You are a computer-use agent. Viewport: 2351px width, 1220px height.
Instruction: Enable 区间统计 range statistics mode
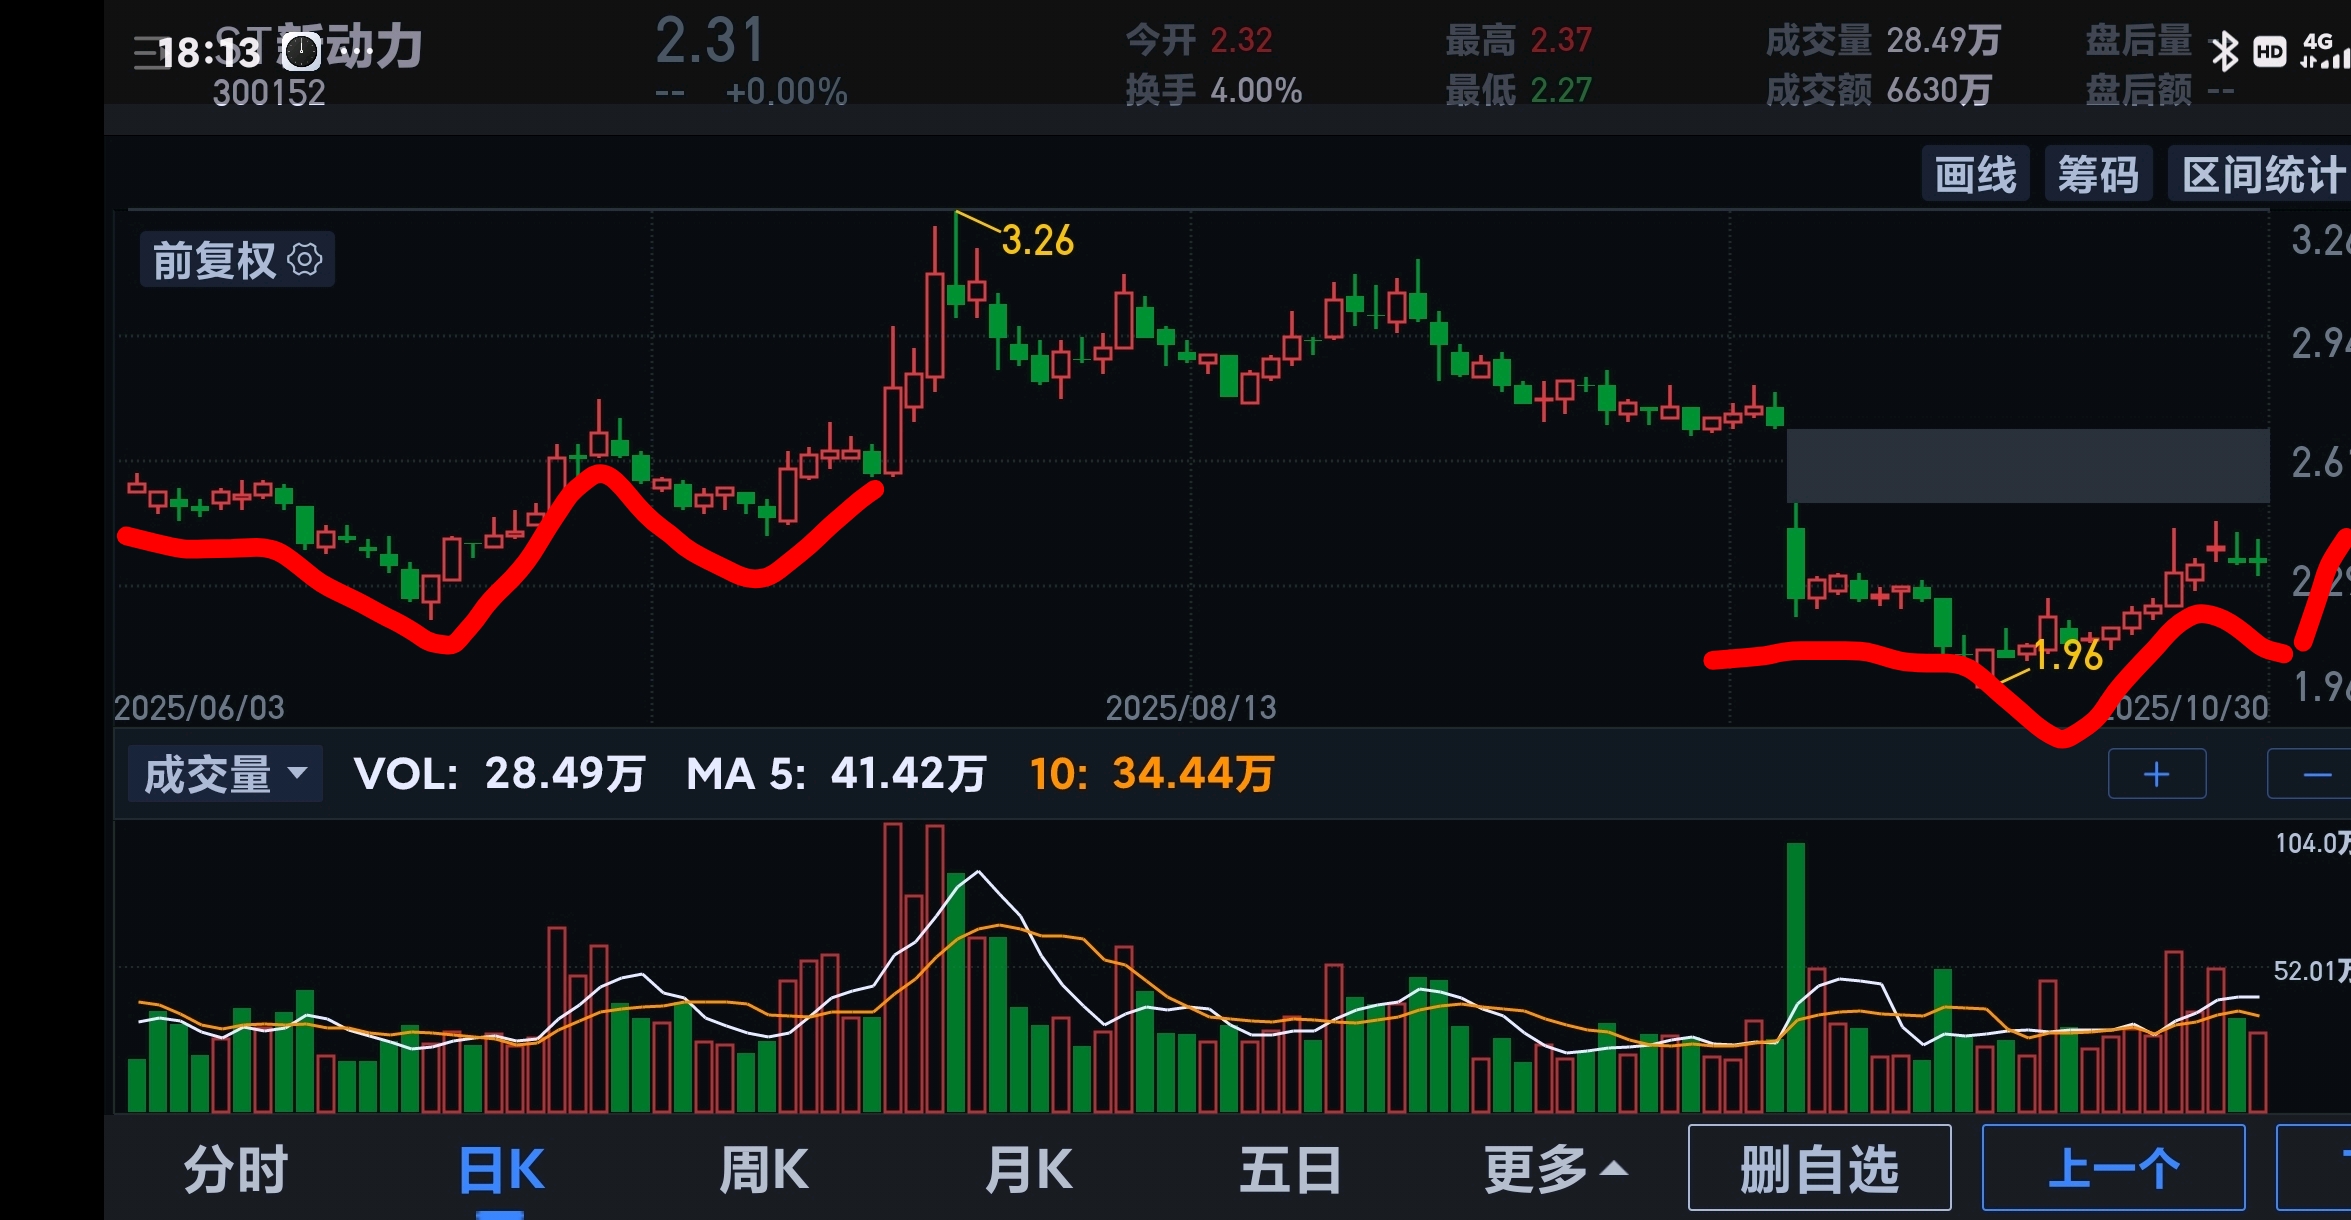point(2262,175)
